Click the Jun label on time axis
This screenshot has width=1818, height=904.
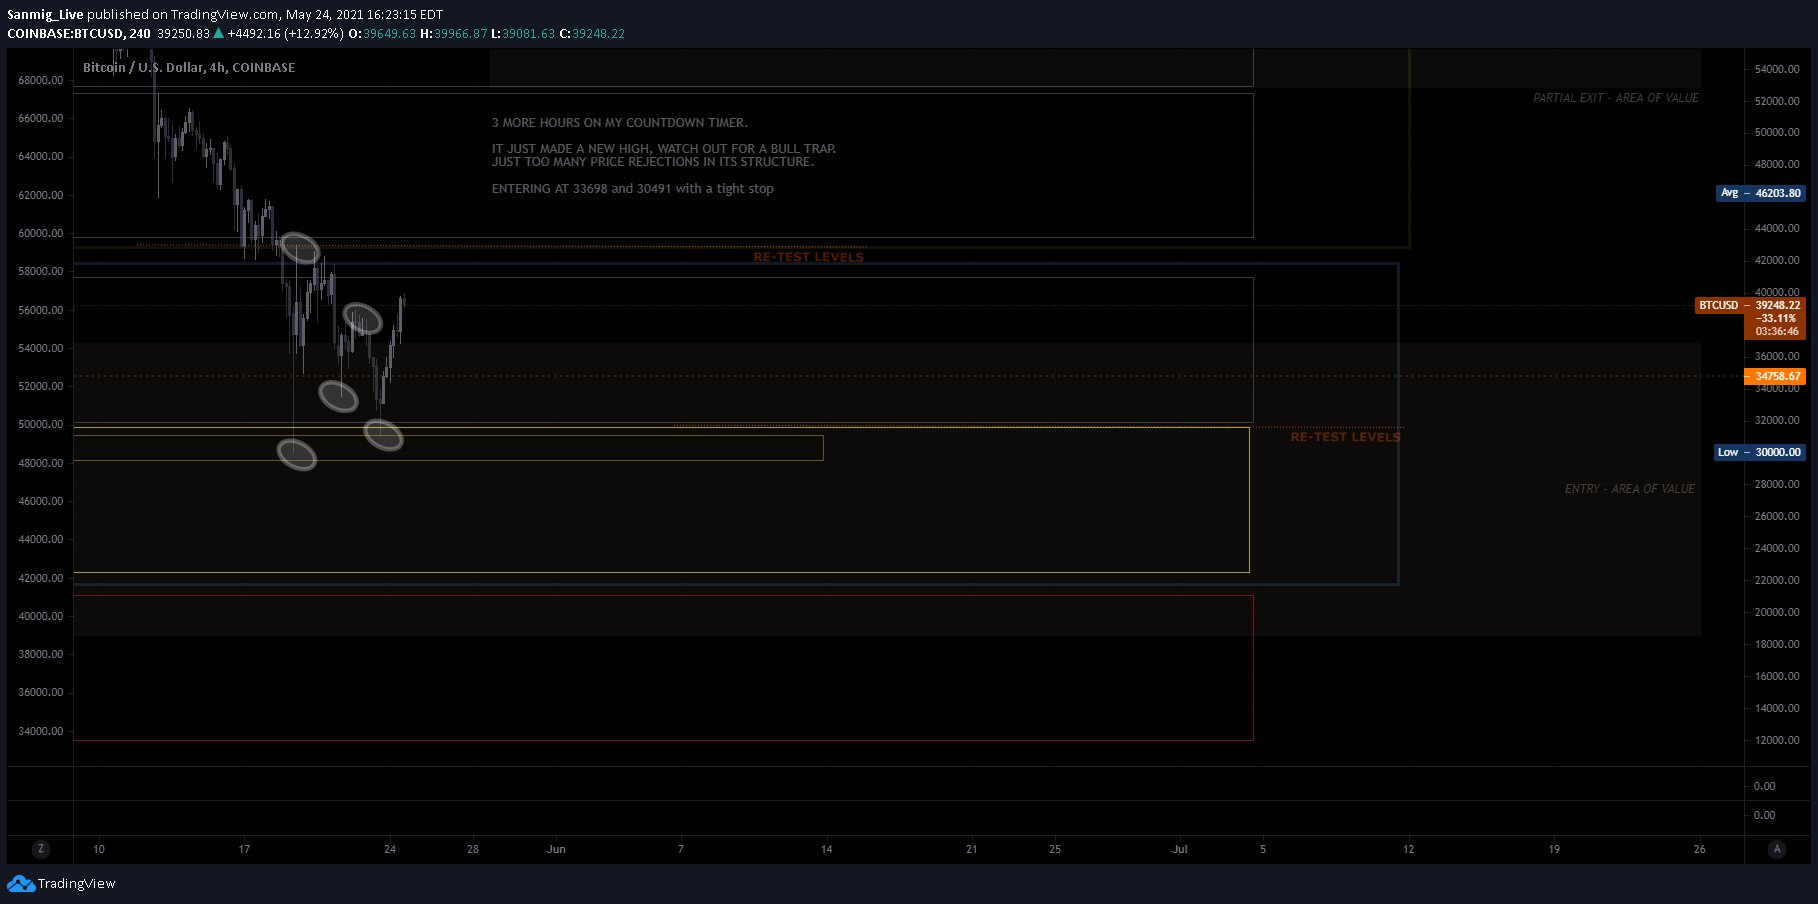pos(556,849)
